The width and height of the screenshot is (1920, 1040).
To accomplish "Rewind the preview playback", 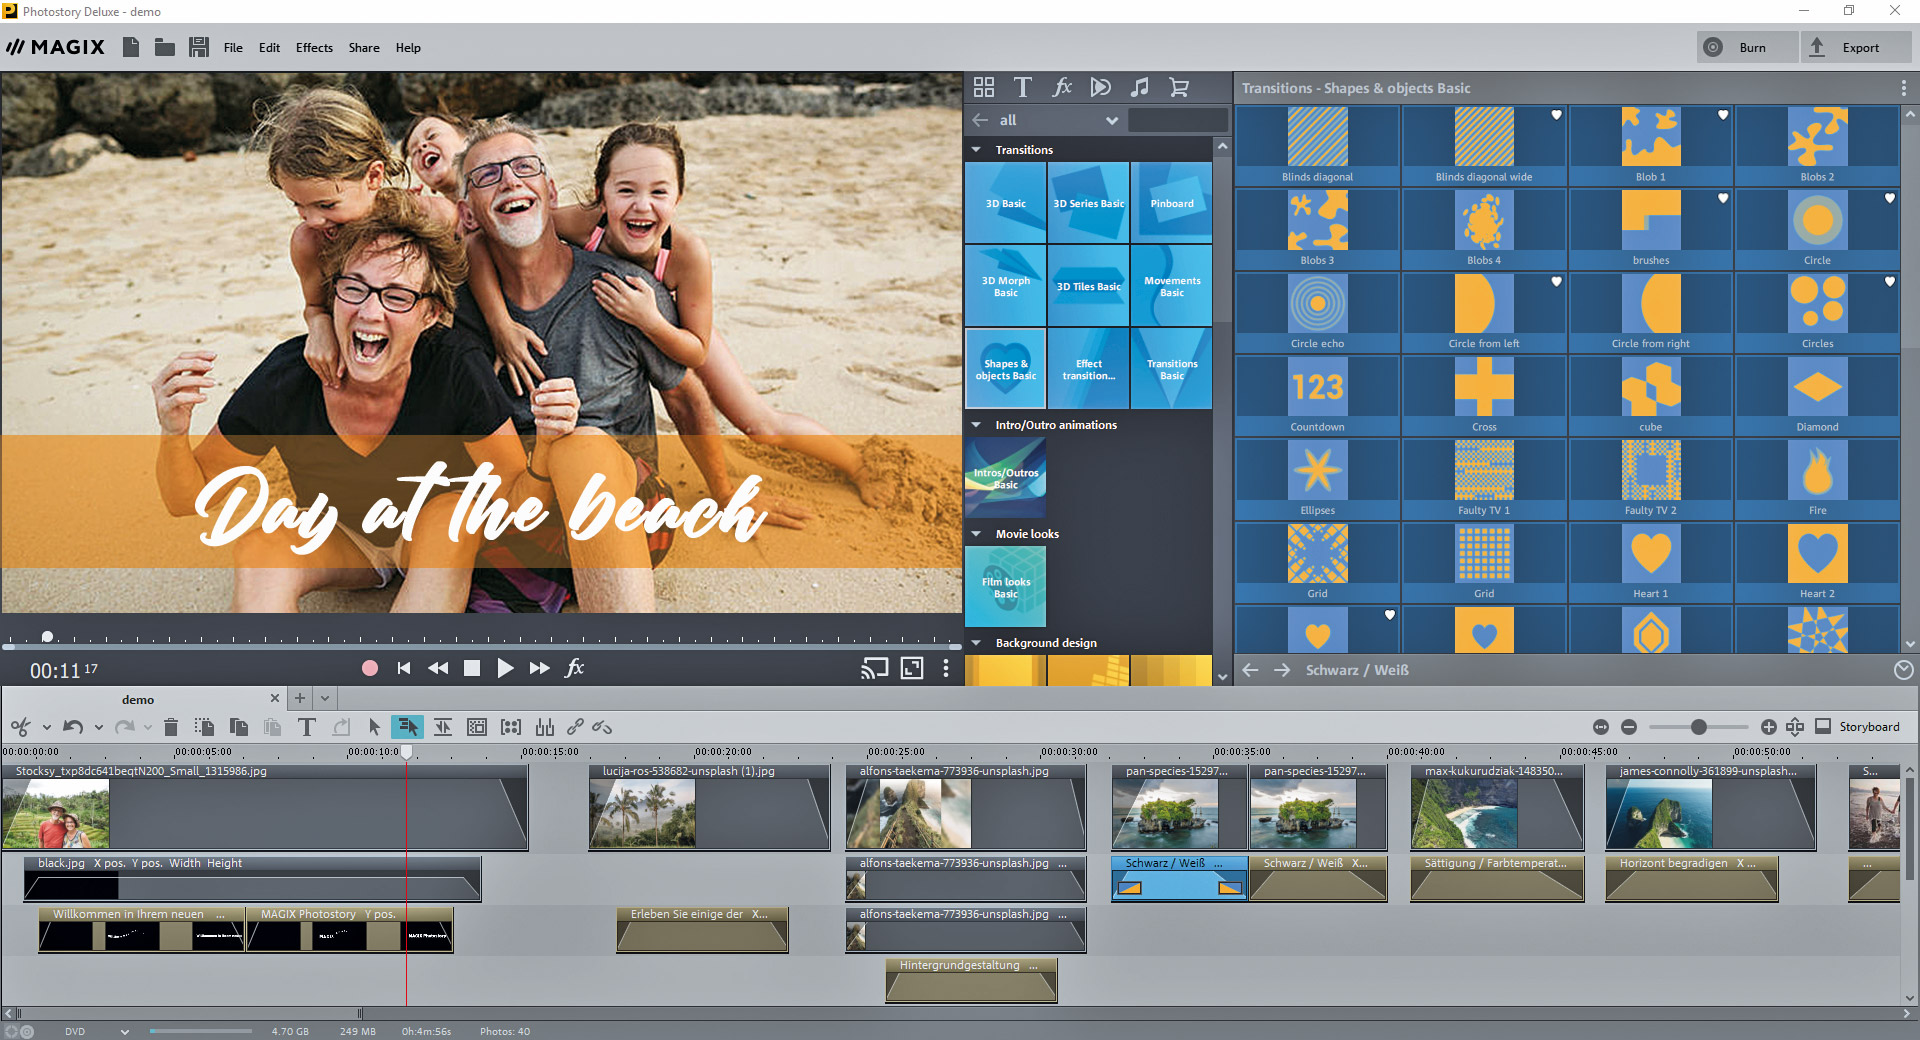I will pos(438,668).
